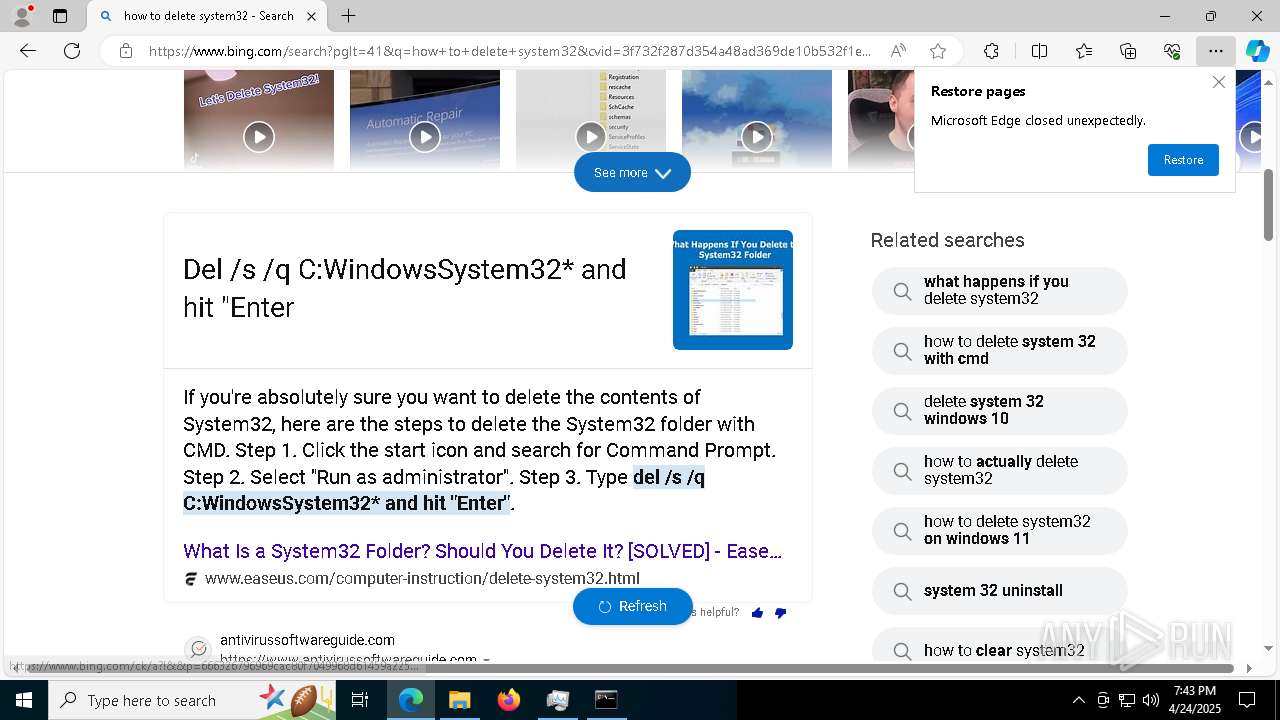The height and width of the screenshot is (720, 1280).
Task: Open the EaseUS 'What Is a System32 Folder' link
Action: tap(482, 551)
